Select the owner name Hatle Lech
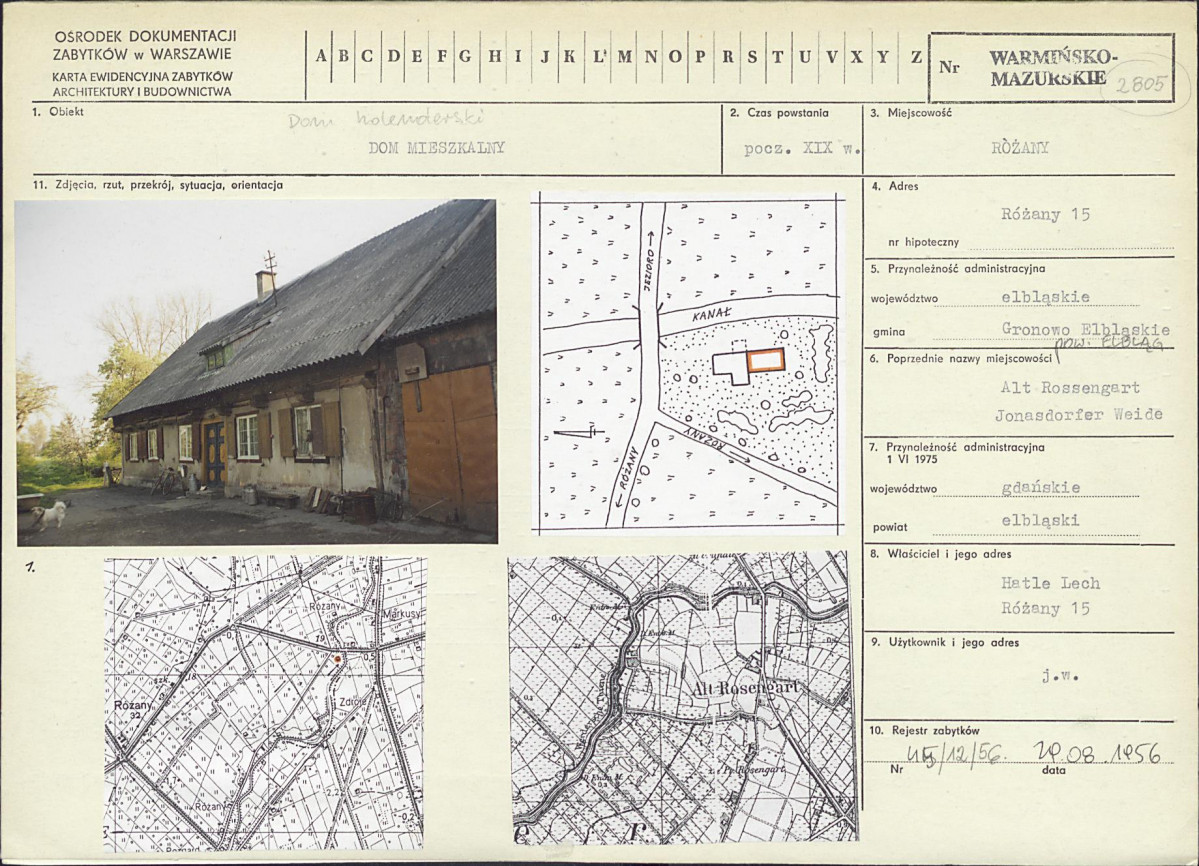Viewport: 1199px width, 866px height. point(1051,583)
